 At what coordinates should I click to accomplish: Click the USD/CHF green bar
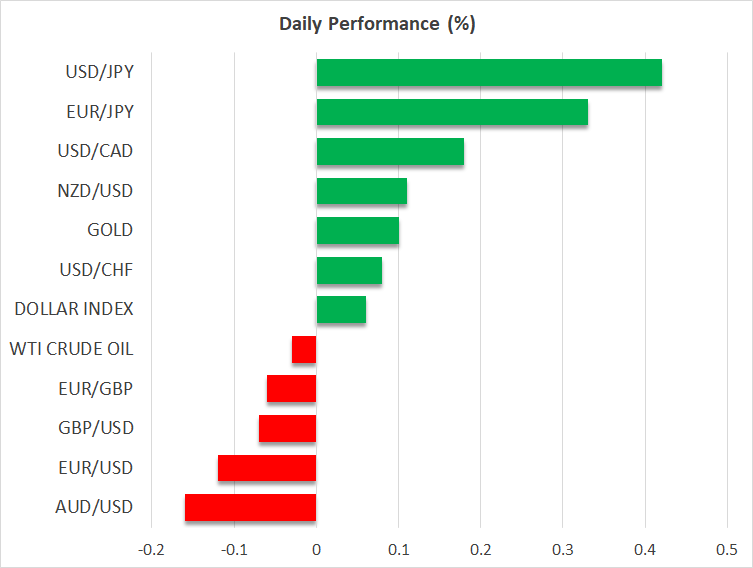(349, 270)
